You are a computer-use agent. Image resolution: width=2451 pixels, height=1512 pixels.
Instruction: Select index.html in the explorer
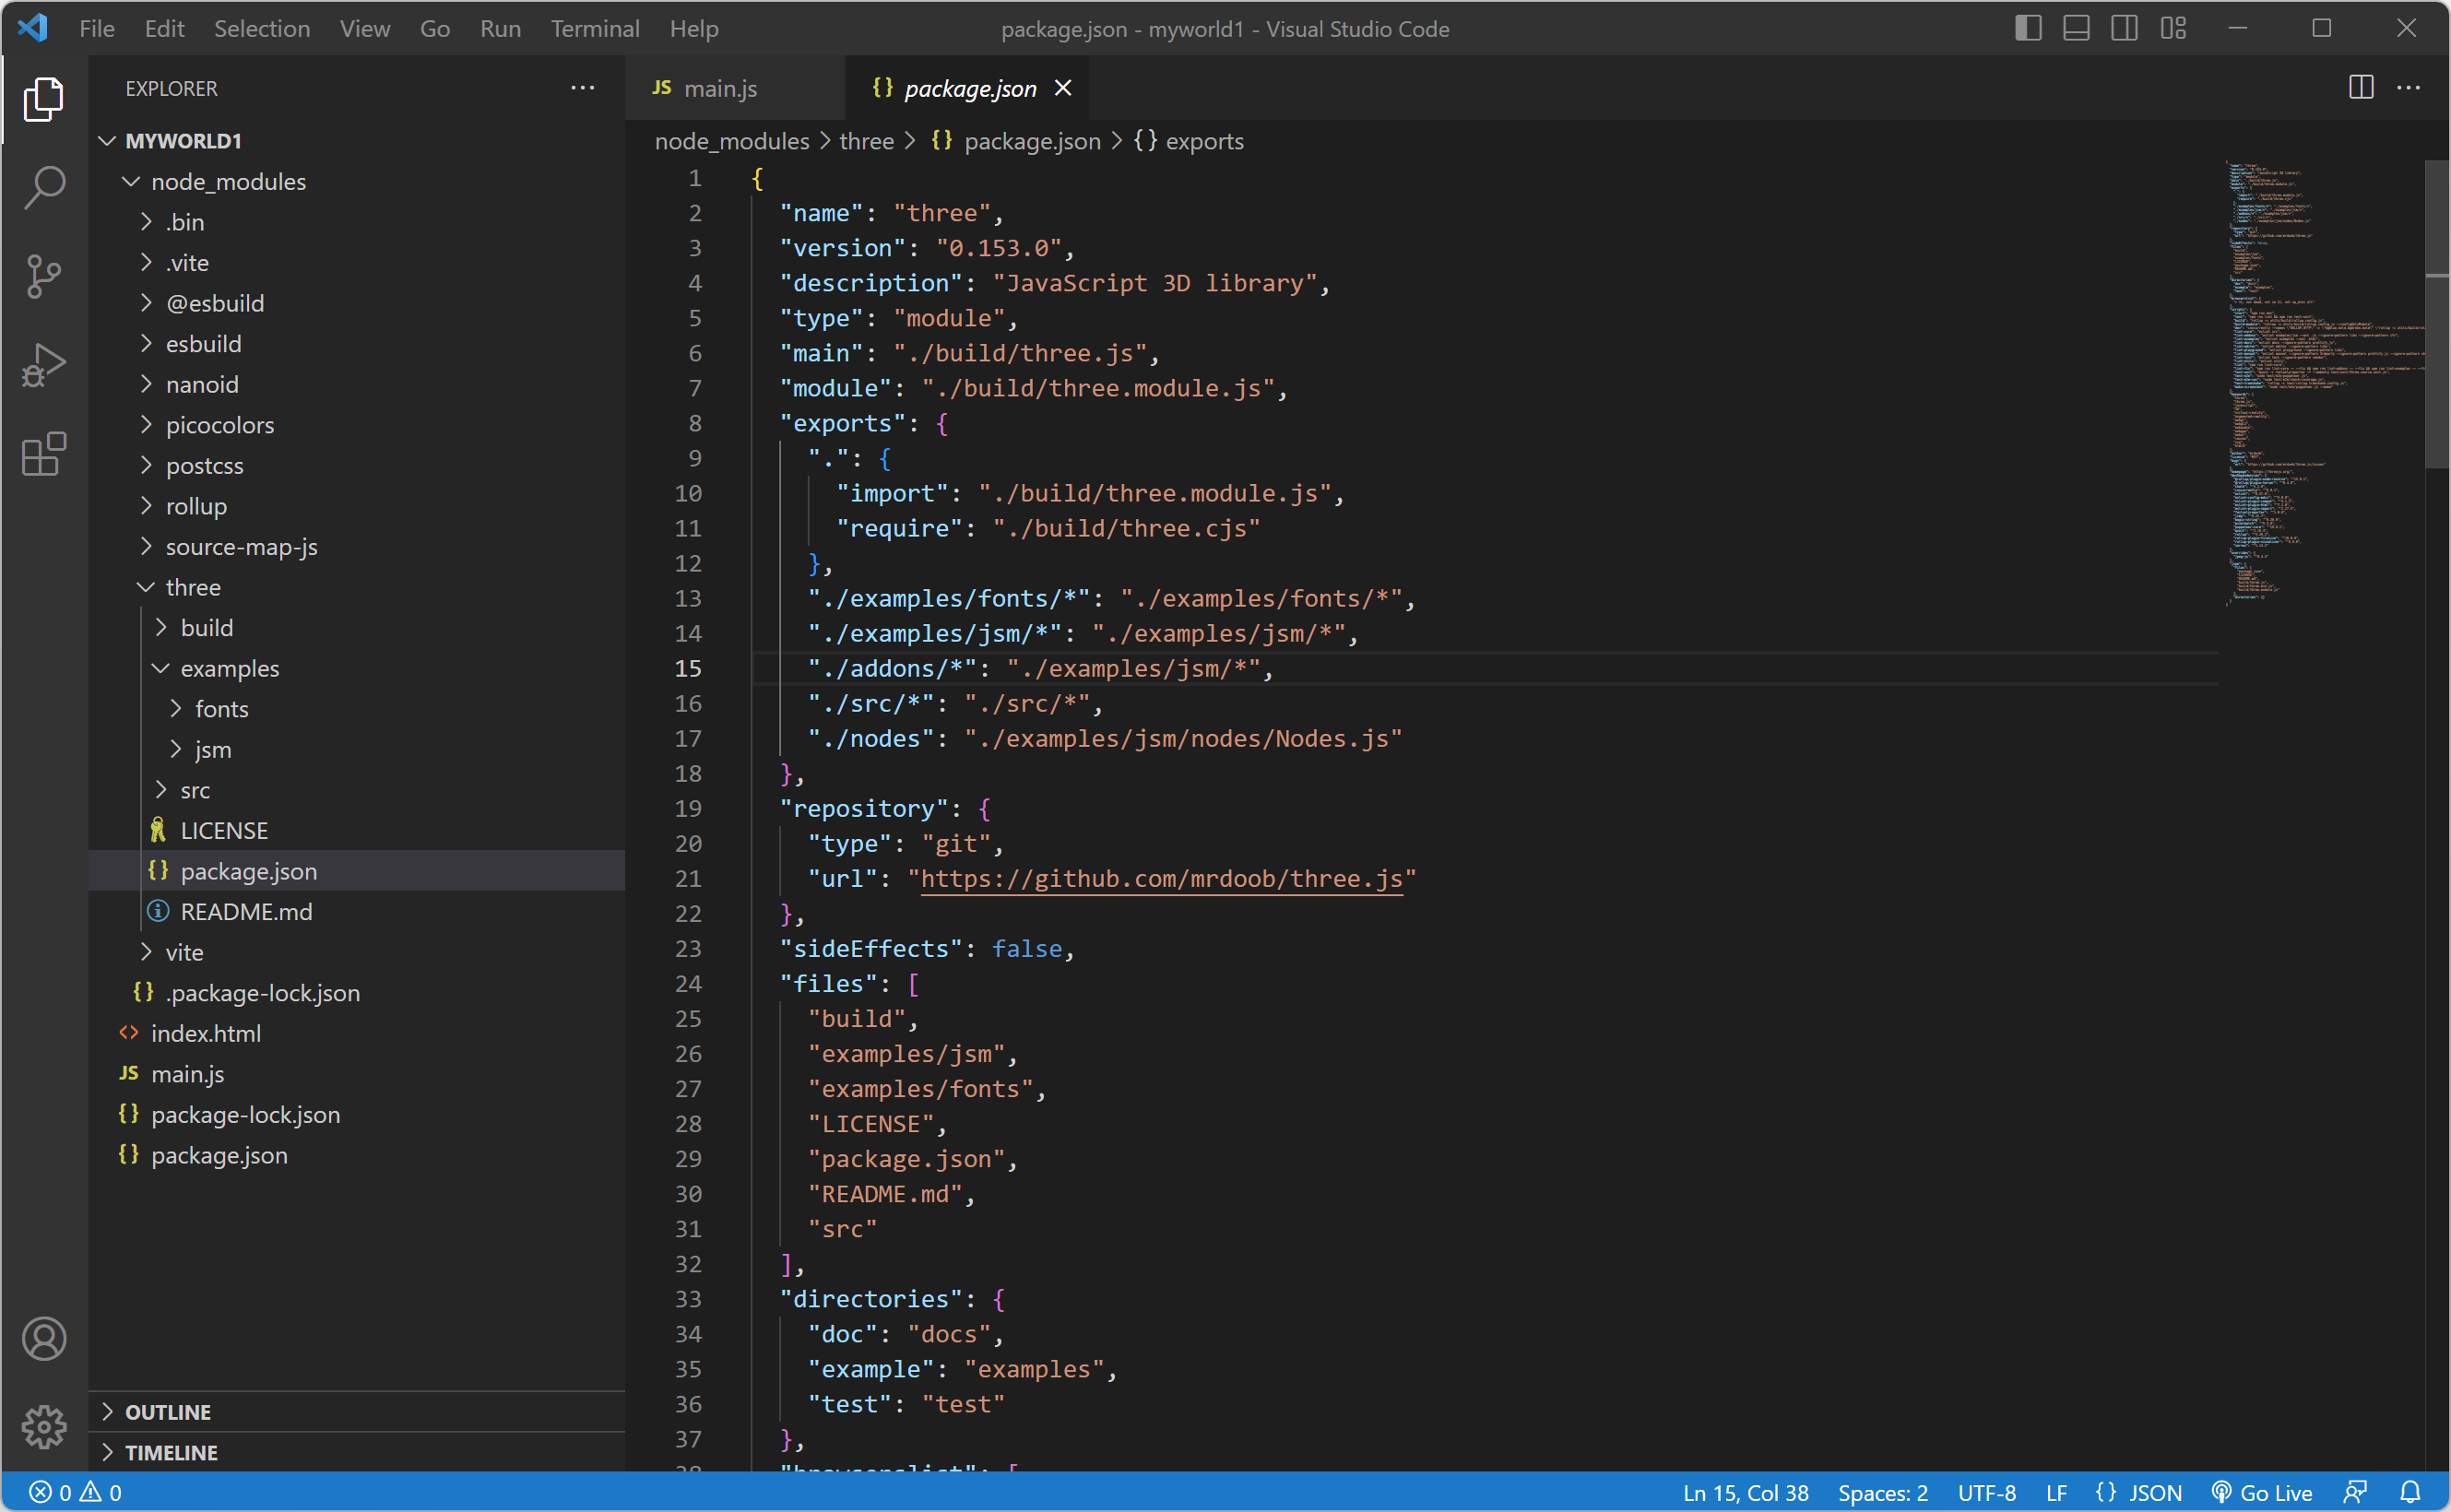pyautogui.click(x=205, y=1034)
